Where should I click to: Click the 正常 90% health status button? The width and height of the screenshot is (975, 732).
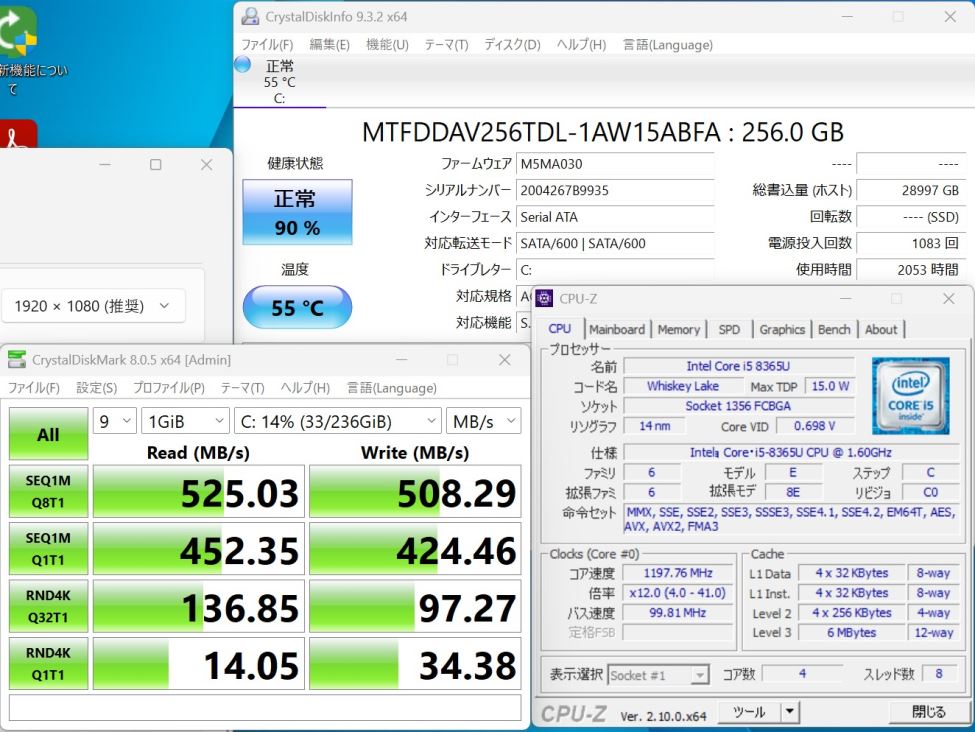[x=297, y=212]
